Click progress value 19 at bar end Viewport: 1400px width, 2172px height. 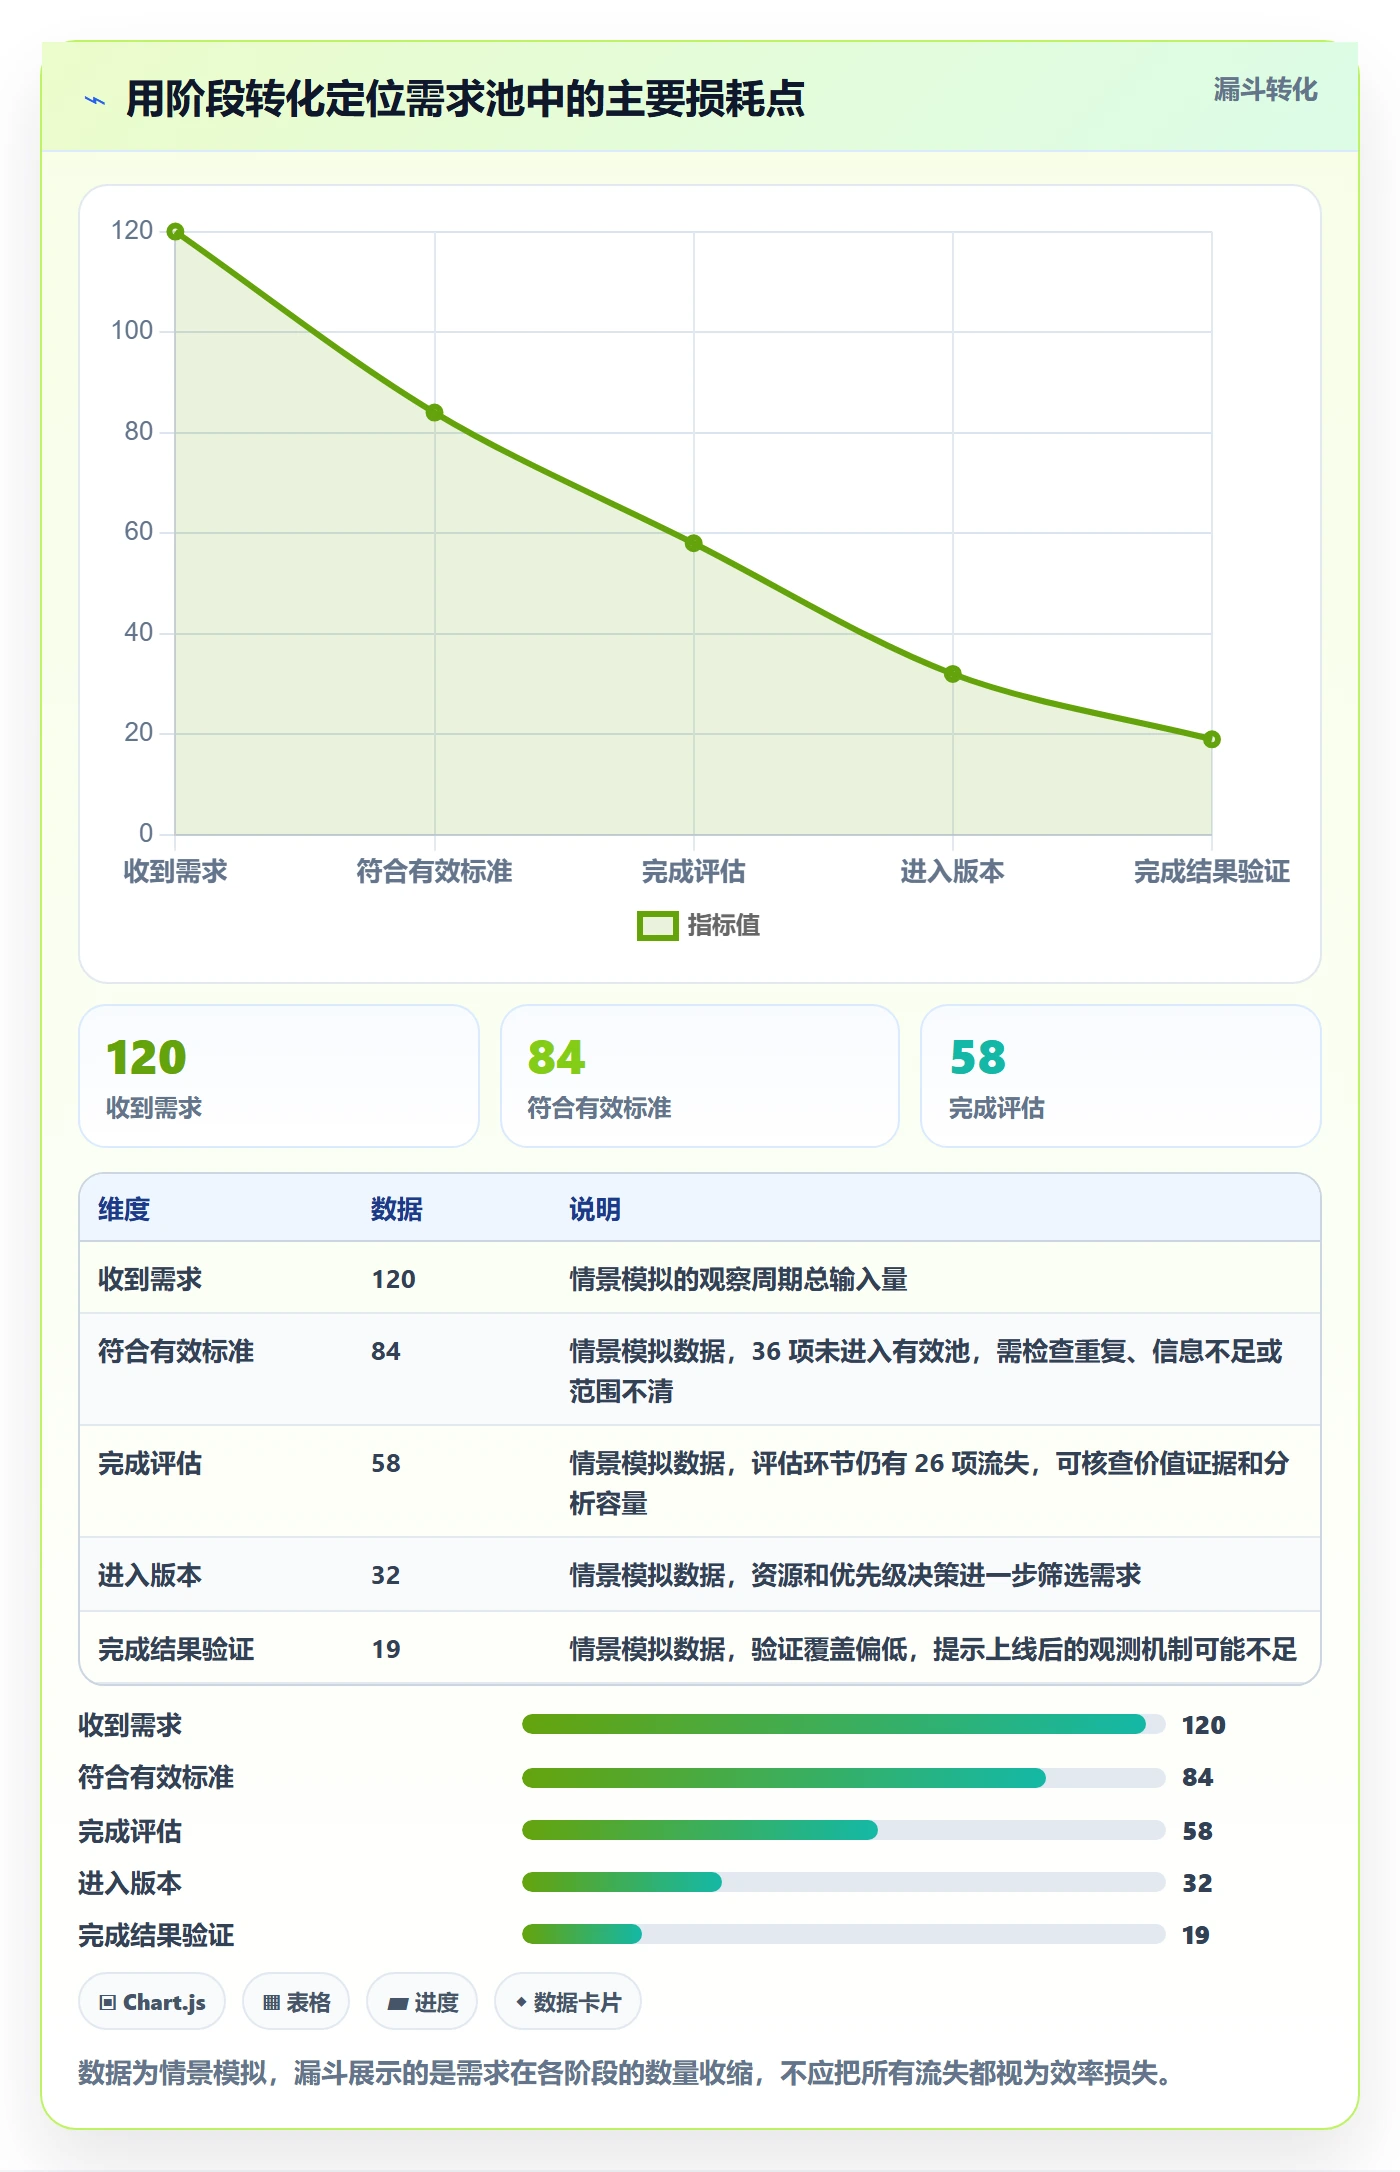tap(1196, 1935)
